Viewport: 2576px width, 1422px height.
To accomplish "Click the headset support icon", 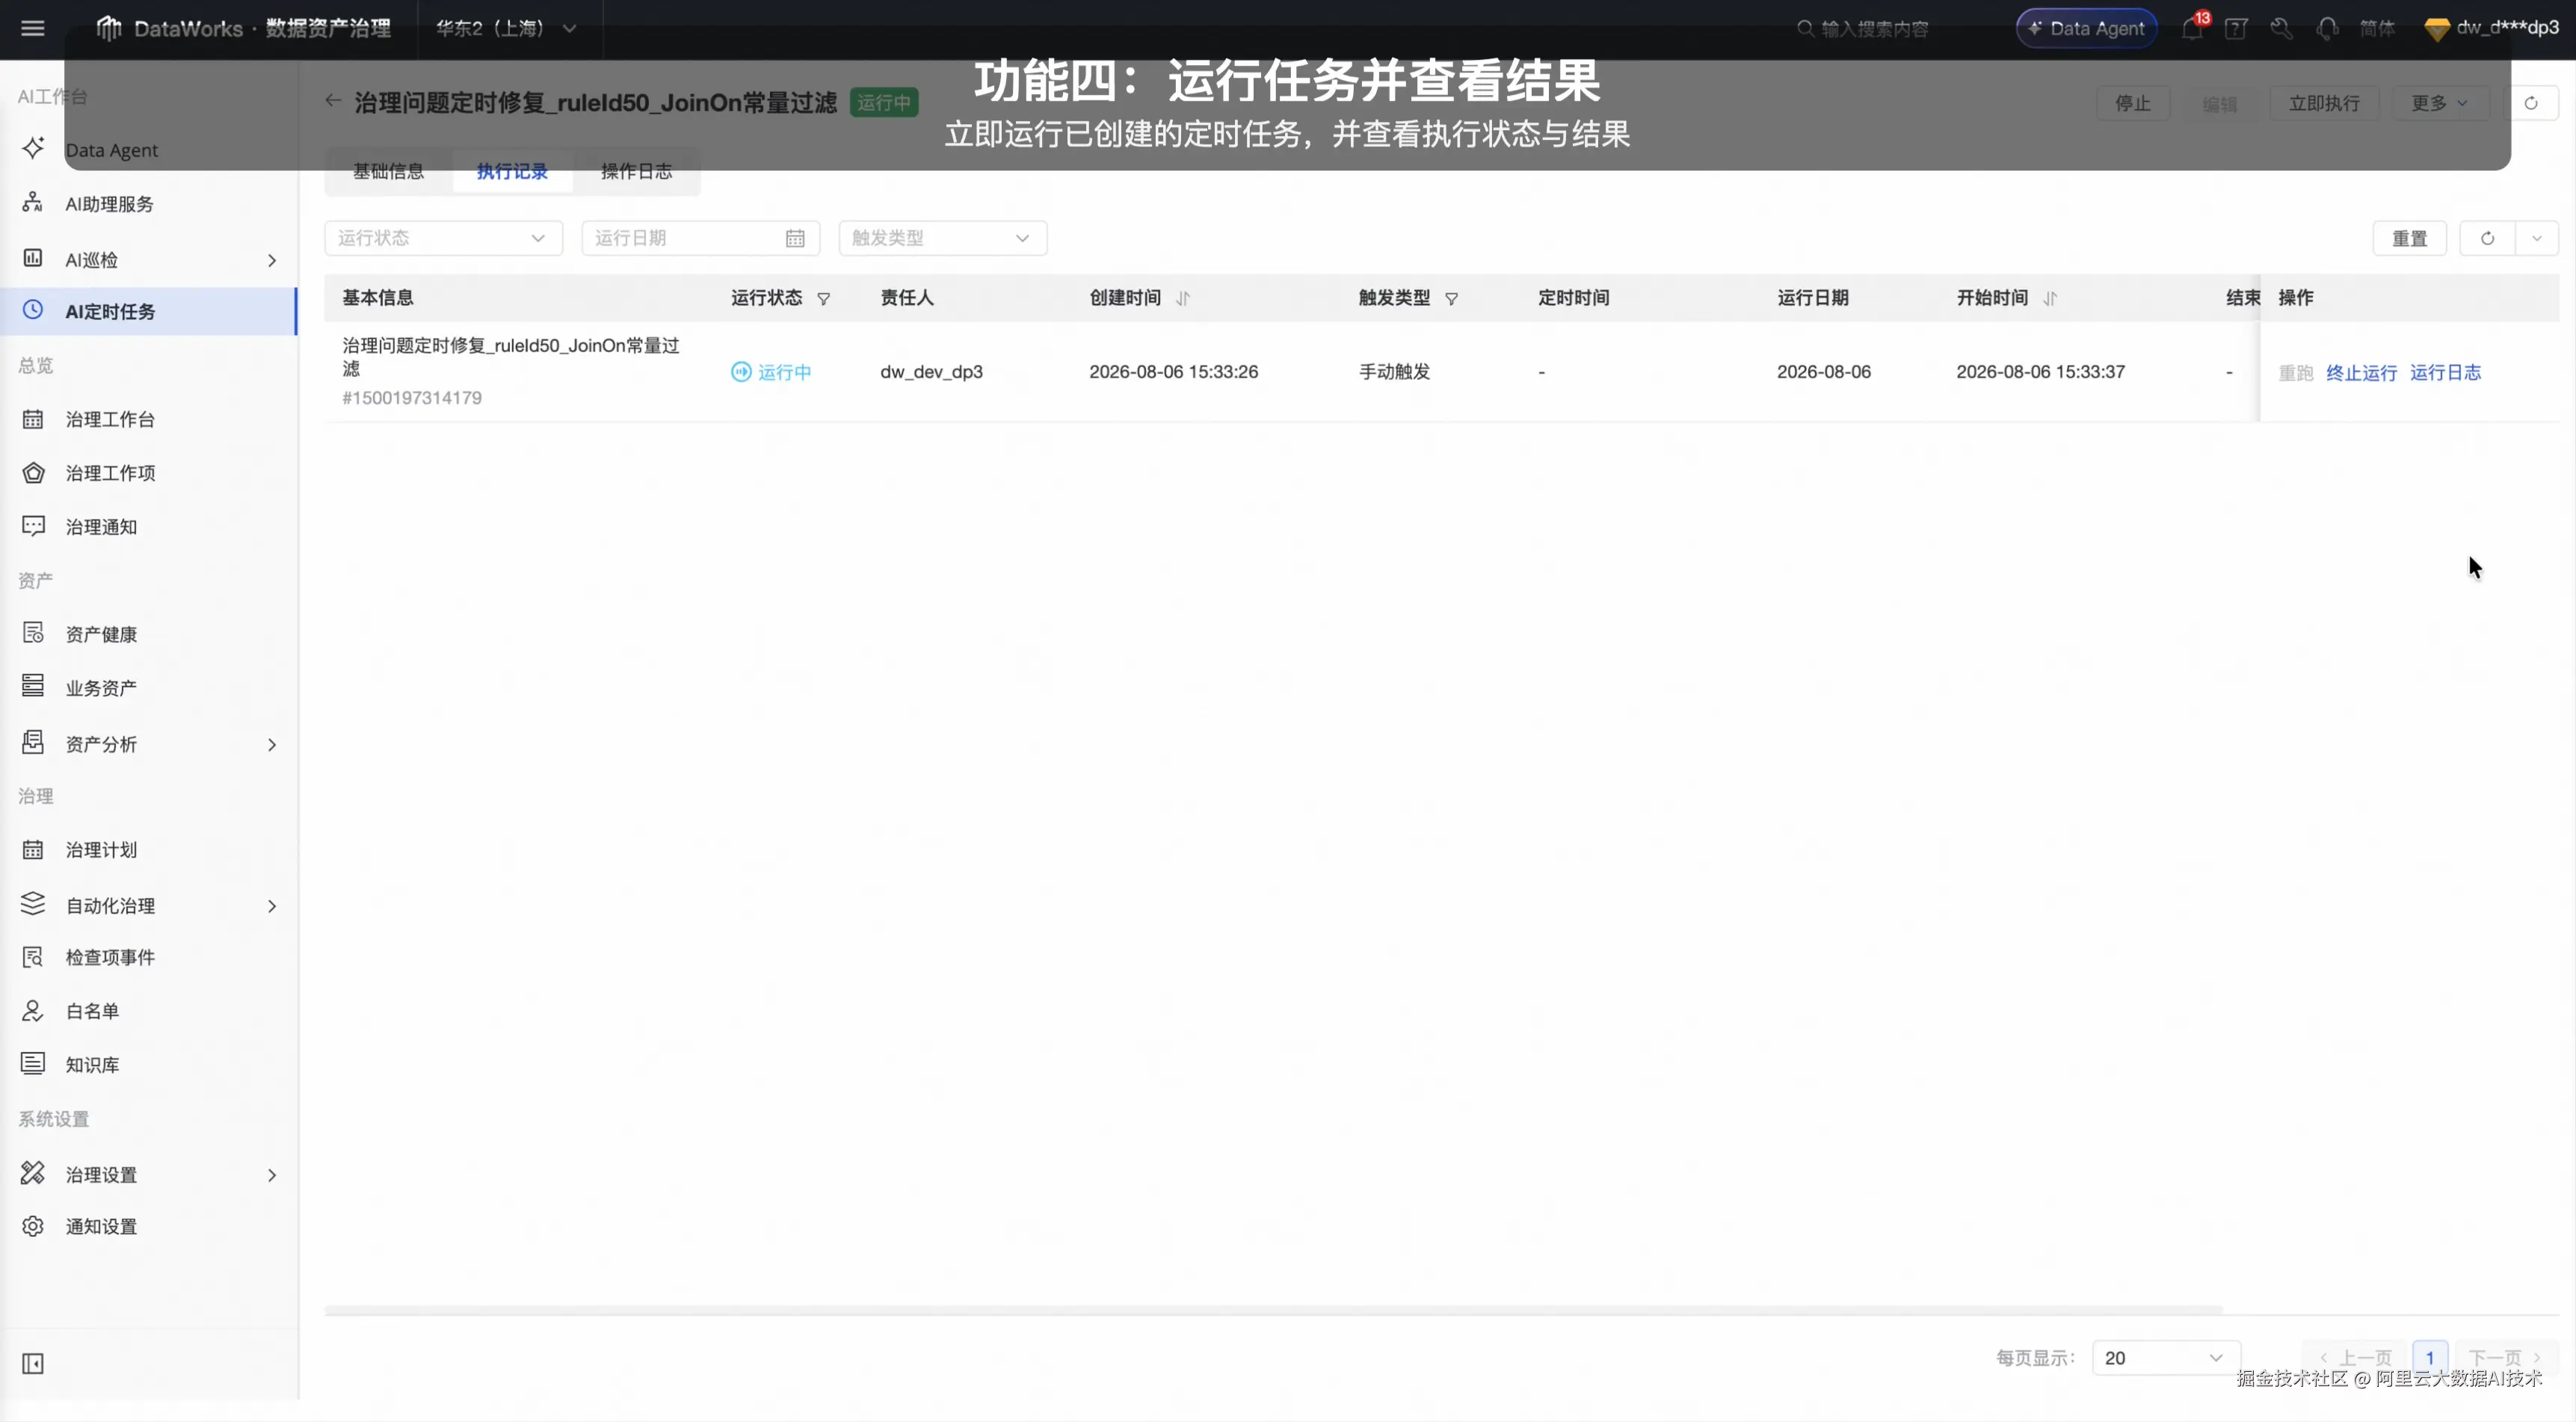I will tap(2327, 28).
